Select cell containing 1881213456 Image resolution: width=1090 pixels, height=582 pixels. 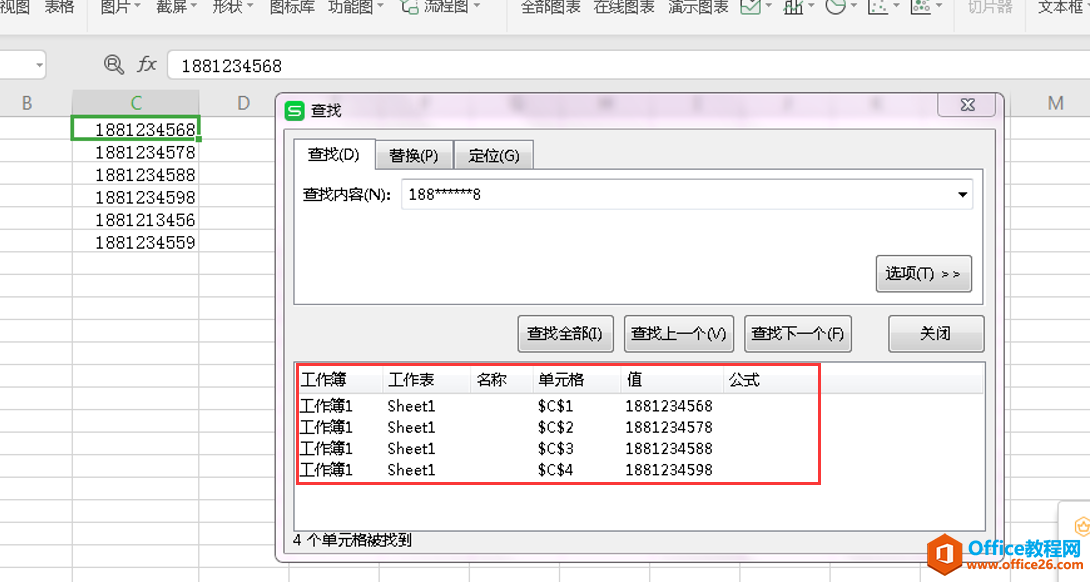coord(136,220)
